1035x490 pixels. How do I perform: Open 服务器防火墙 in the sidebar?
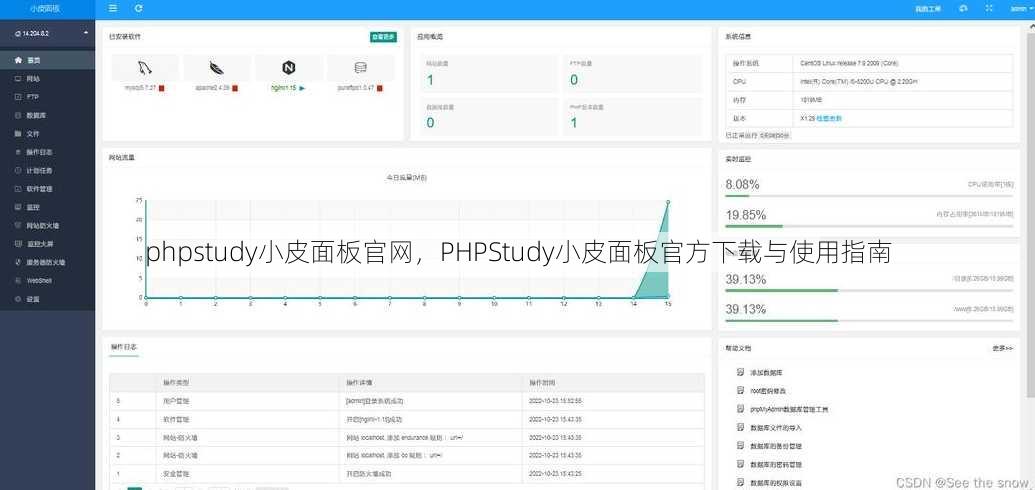pyautogui.click(x=48, y=262)
